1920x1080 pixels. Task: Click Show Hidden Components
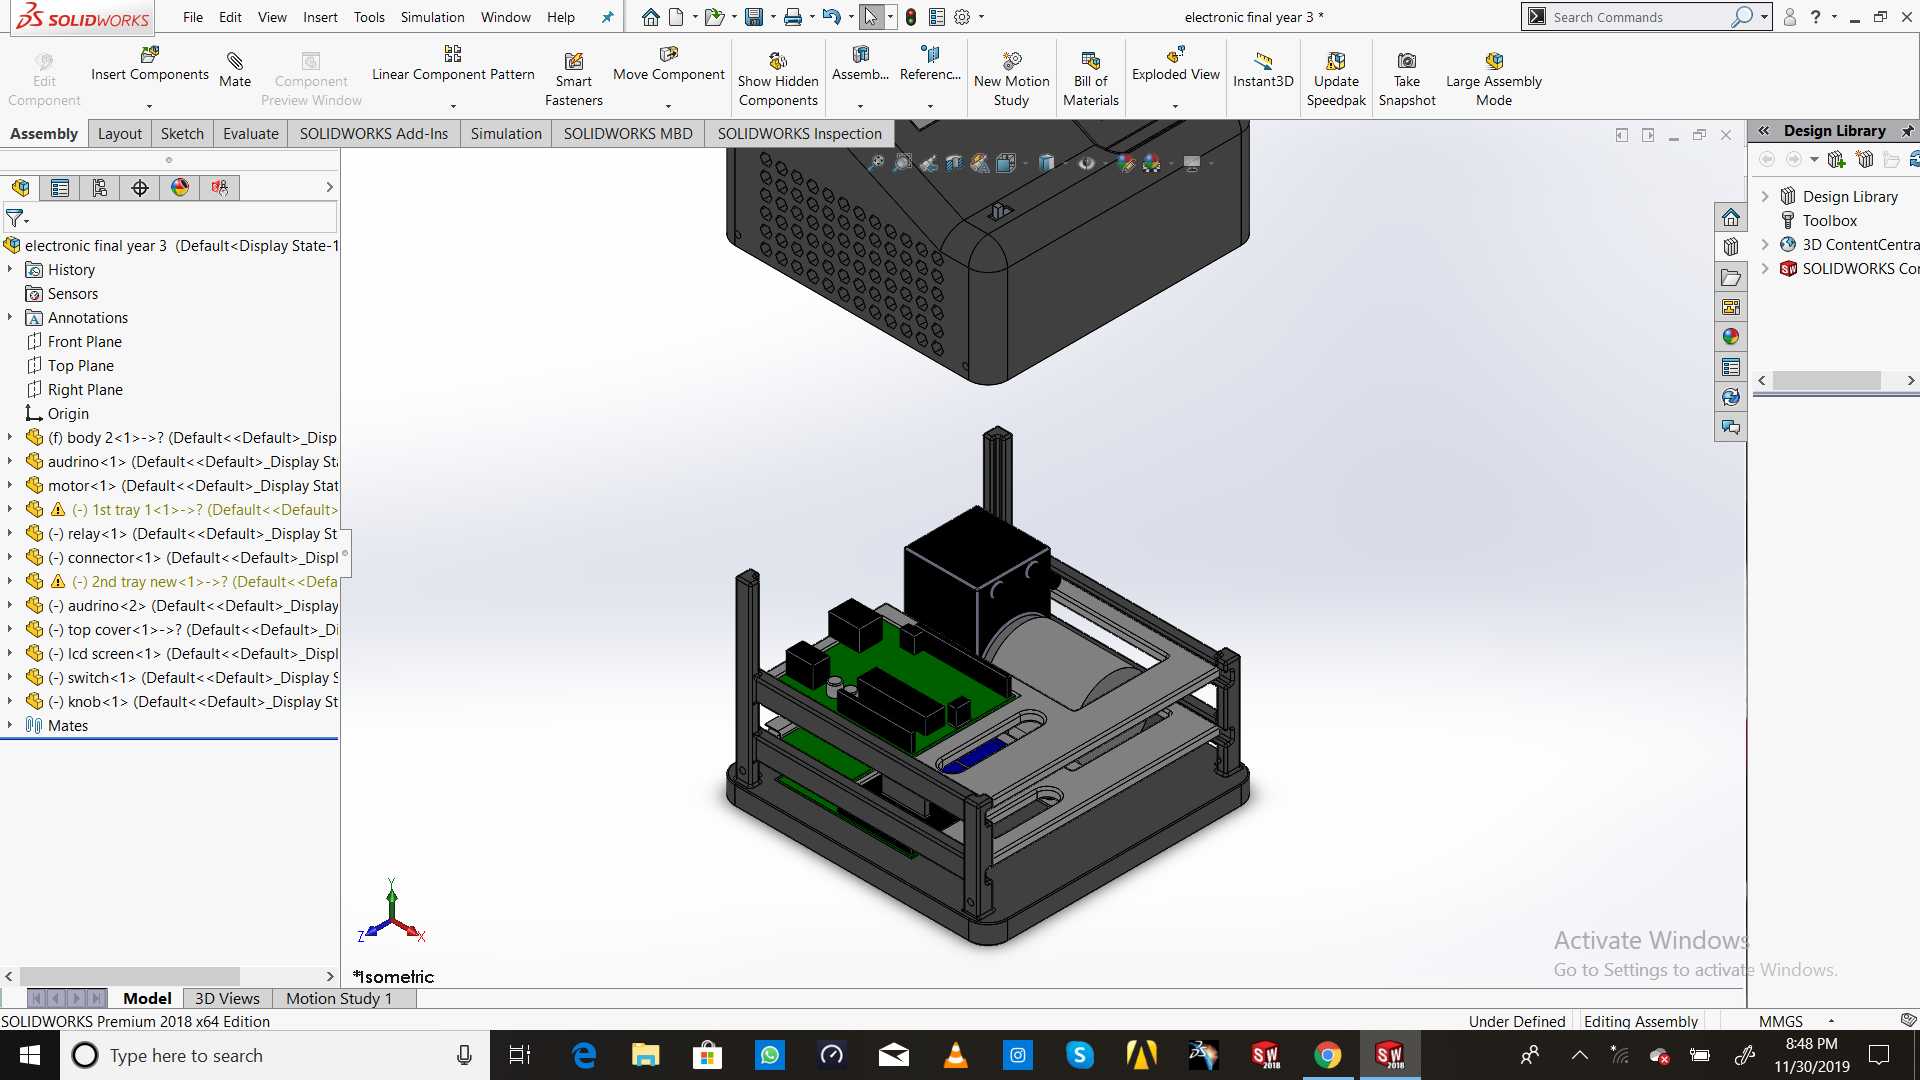tap(778, 79)
